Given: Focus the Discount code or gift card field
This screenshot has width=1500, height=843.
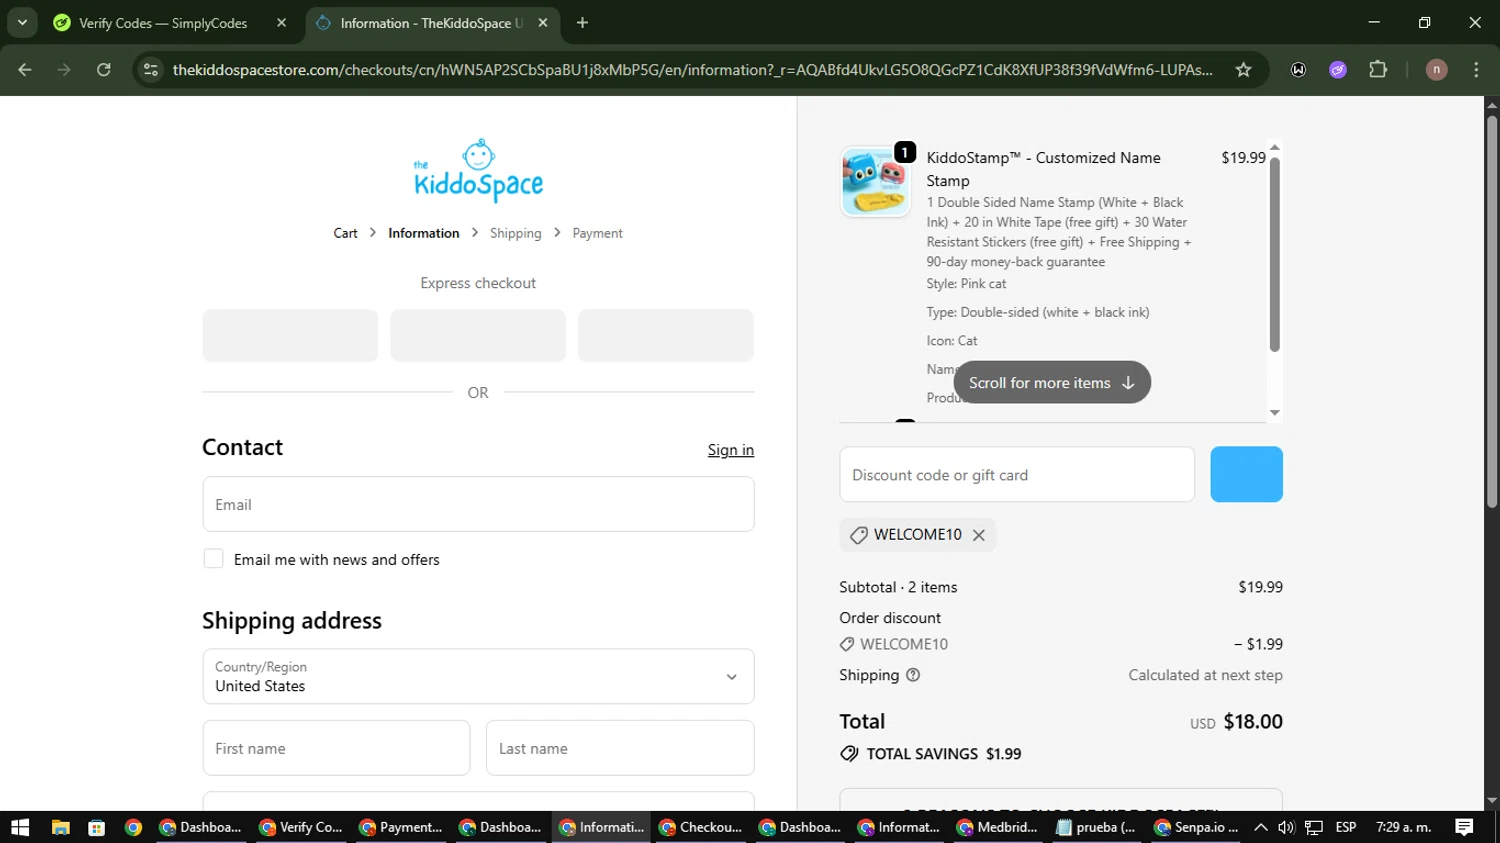Looking at the screenshot, I should click(1017, 474).
